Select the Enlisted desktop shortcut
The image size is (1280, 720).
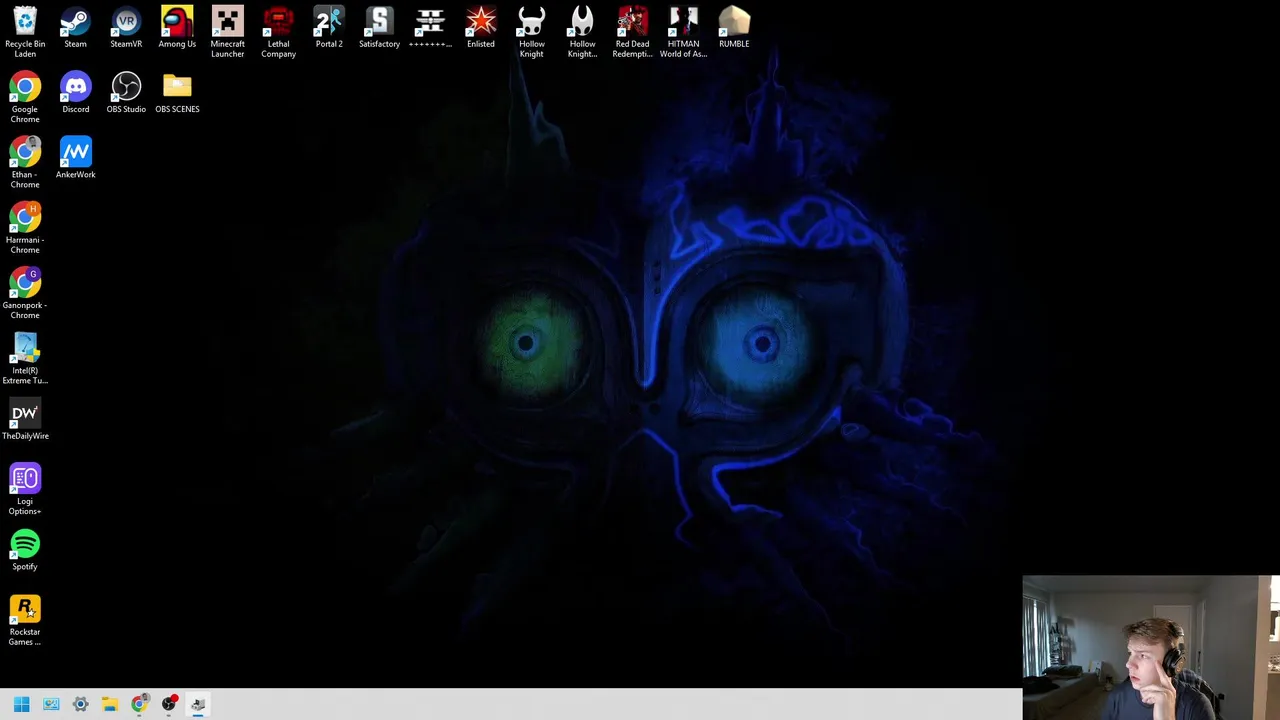(481, 28)
